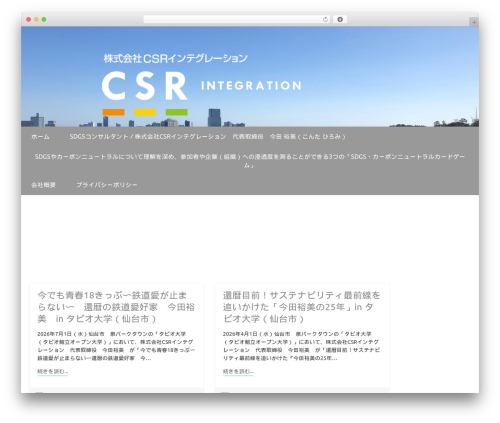Open a new tab with plus button
Screen dimensions: 500x423
(x=474, y=22)
